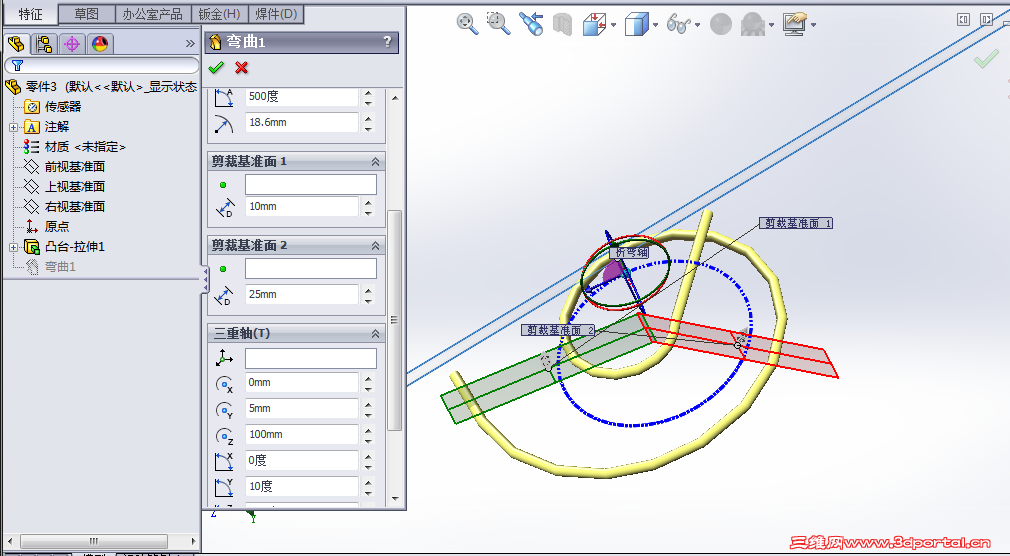Click the Apply Scene icon
Screen dimensions: 1010x556
pos(752,24)
